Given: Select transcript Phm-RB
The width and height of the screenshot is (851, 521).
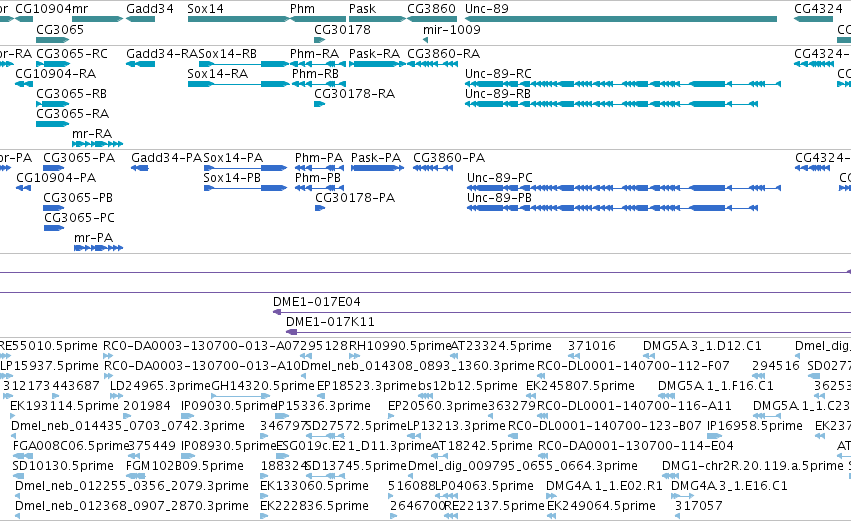Looking at the screenshot, I should 319,84.
